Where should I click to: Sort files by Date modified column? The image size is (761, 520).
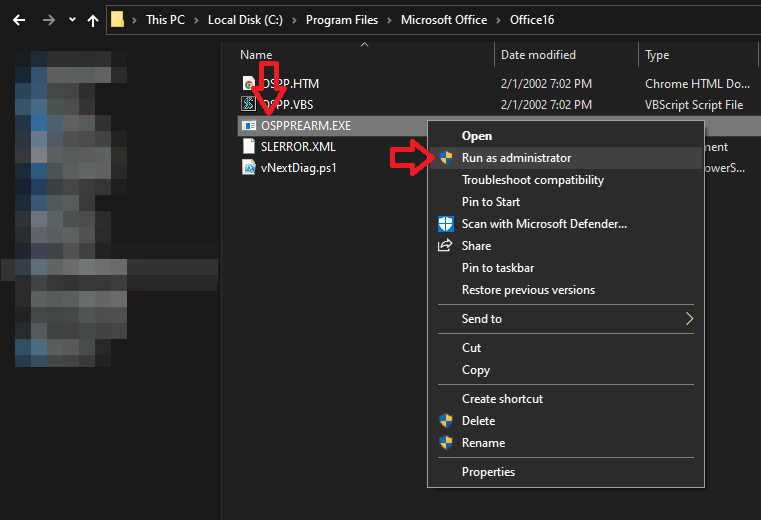tap(538, 55)
